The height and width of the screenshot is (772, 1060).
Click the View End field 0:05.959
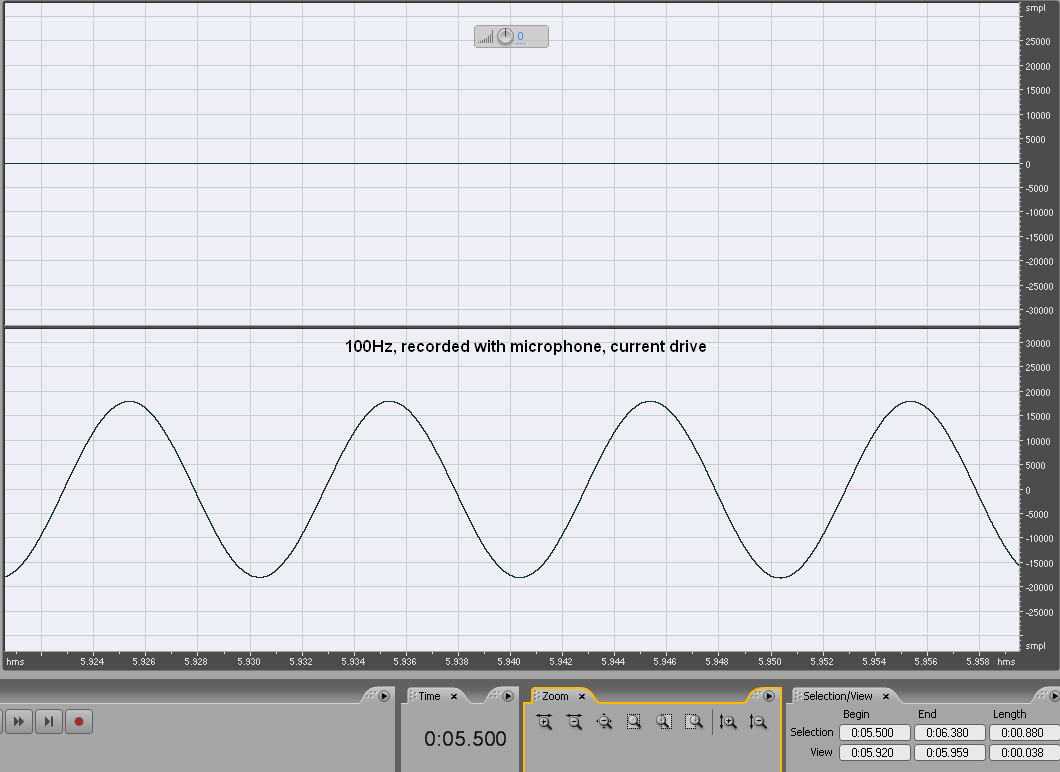[949, 752]
